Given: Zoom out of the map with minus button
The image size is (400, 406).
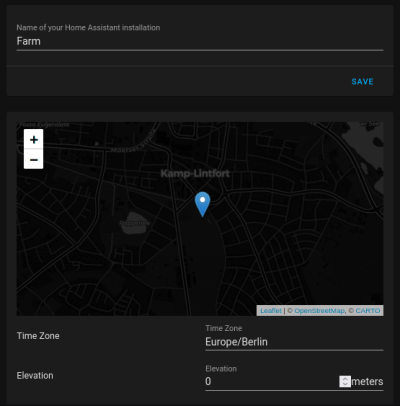Looking at the screenshot, I should tap(34, 159).
